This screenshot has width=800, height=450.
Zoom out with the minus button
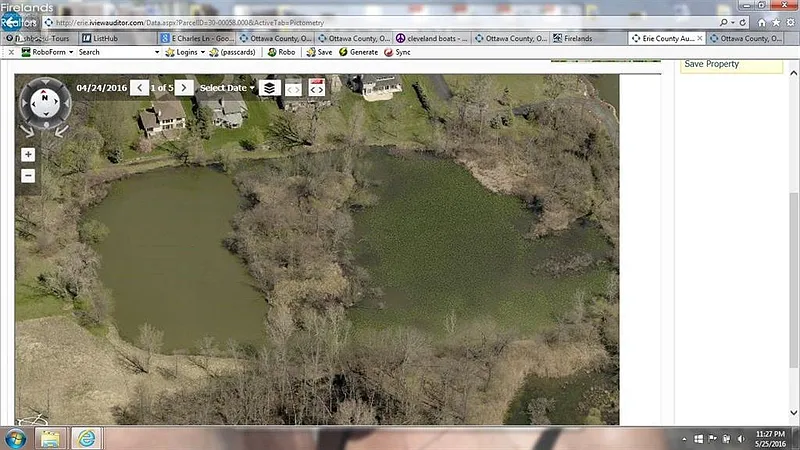pos(28,175)
